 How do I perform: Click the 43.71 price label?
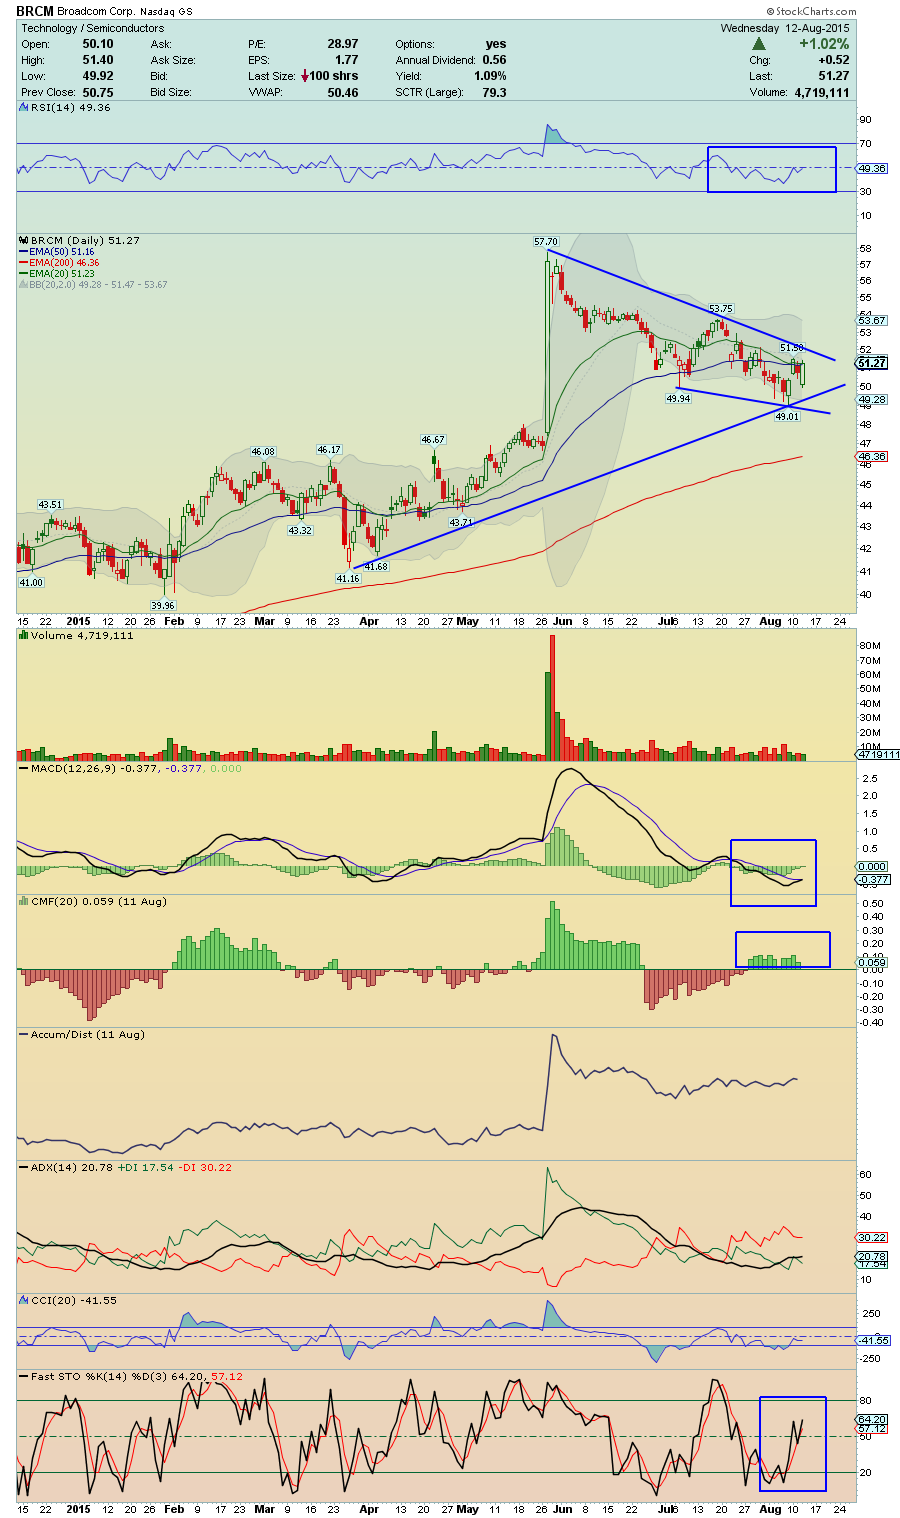[x=461, y=522]
